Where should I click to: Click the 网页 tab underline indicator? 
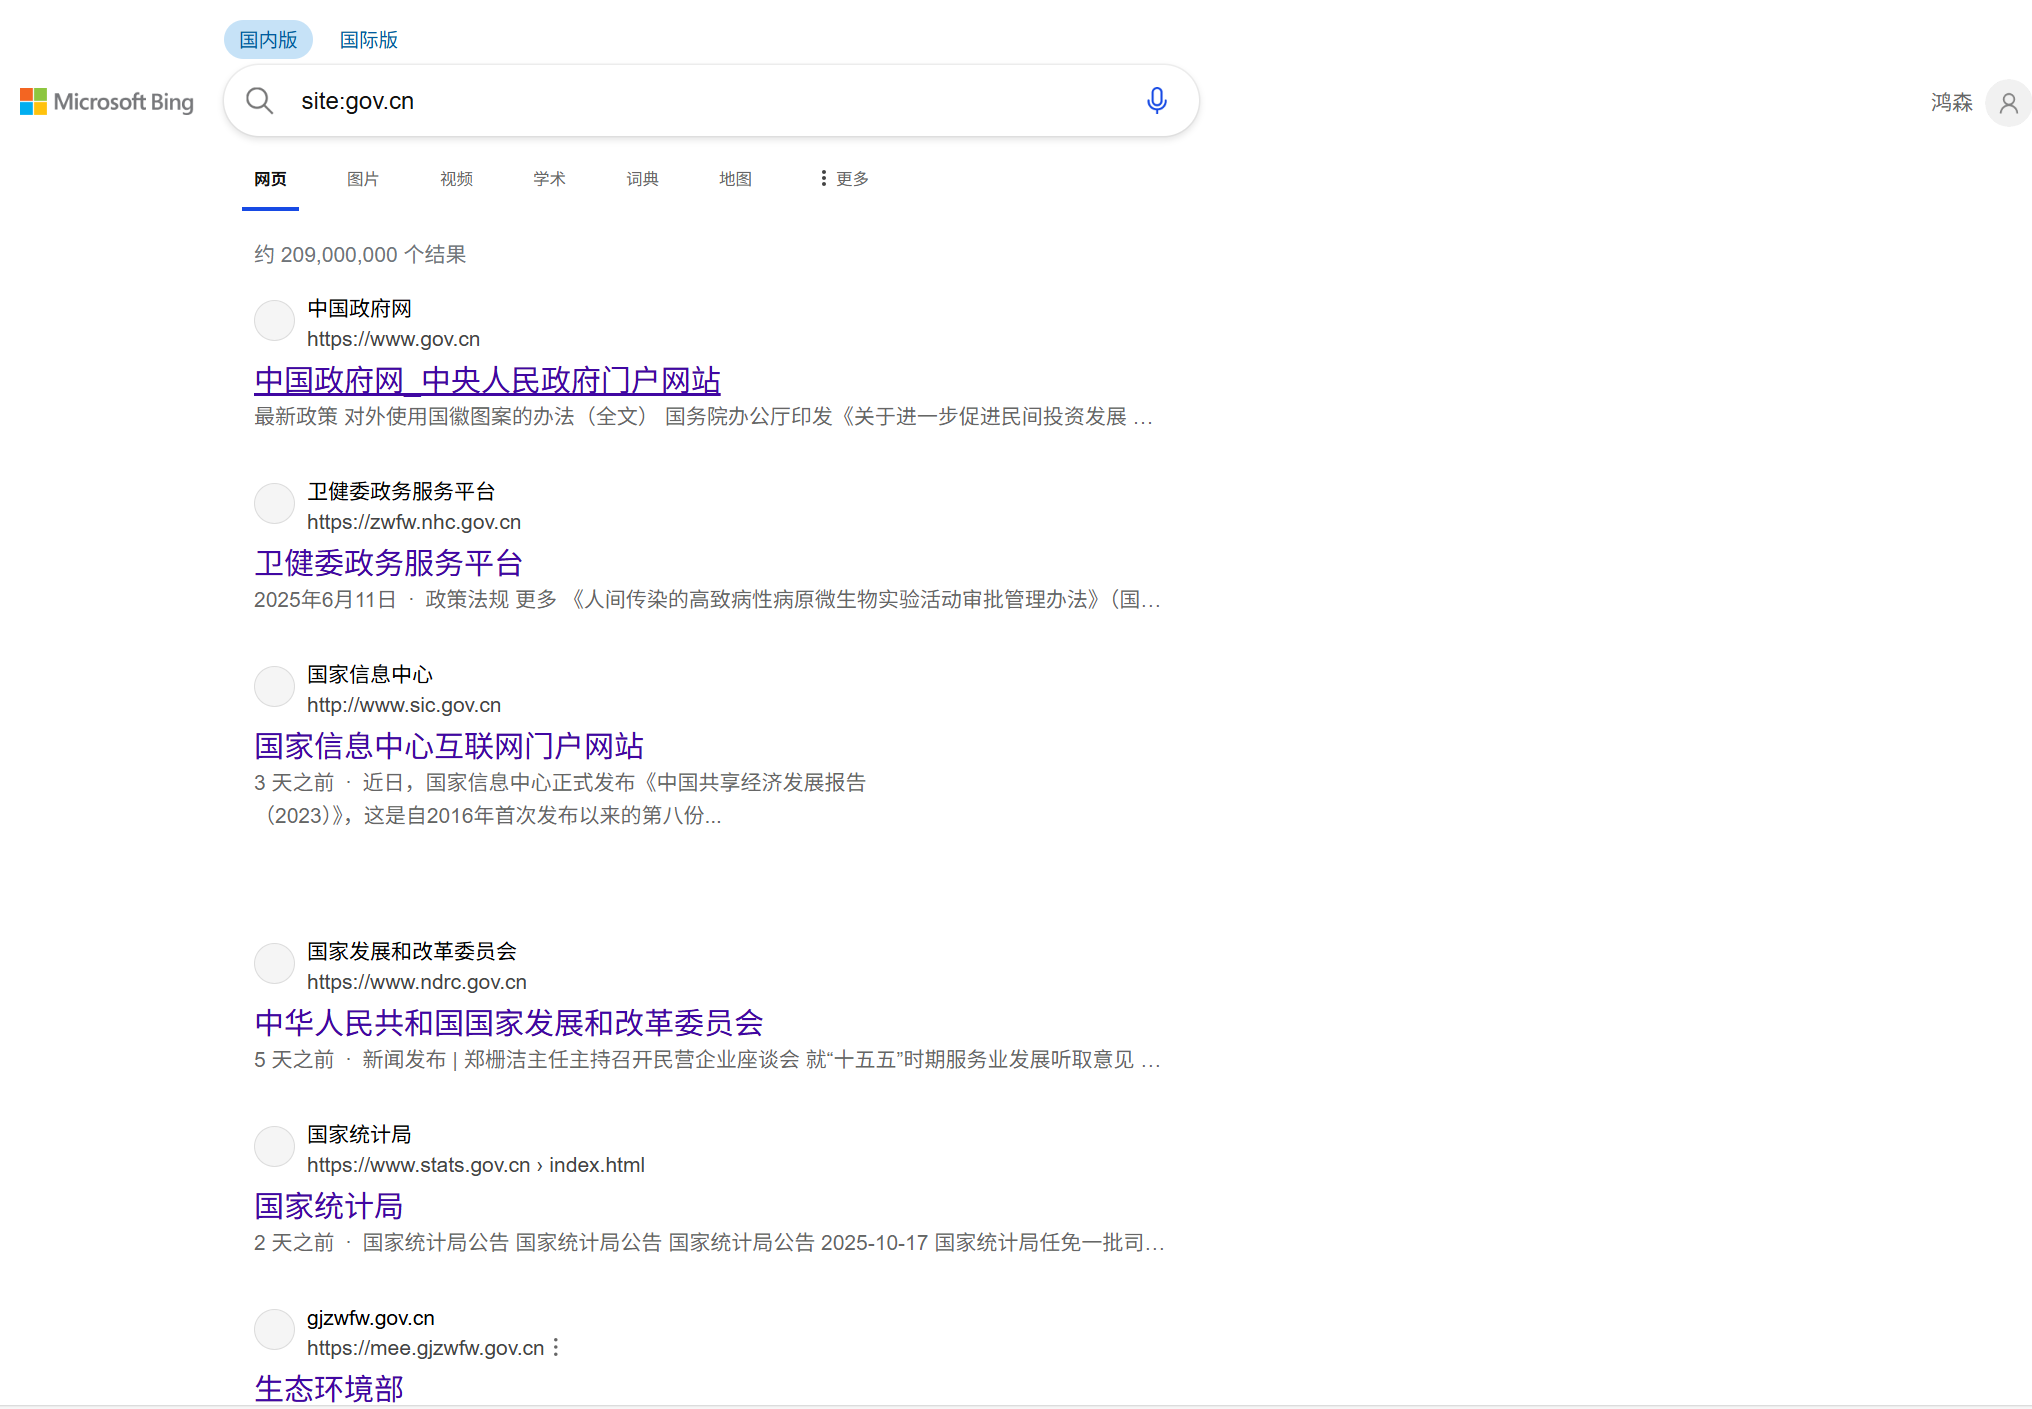click(x=270, y=207)
